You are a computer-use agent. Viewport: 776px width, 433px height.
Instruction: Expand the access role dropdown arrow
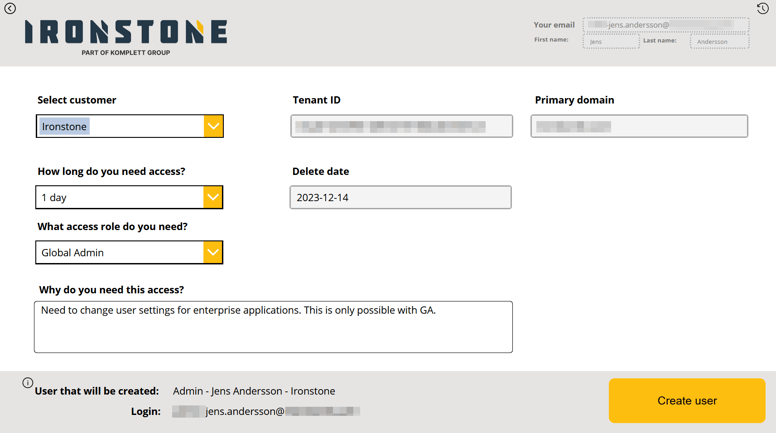pos(213,252)
